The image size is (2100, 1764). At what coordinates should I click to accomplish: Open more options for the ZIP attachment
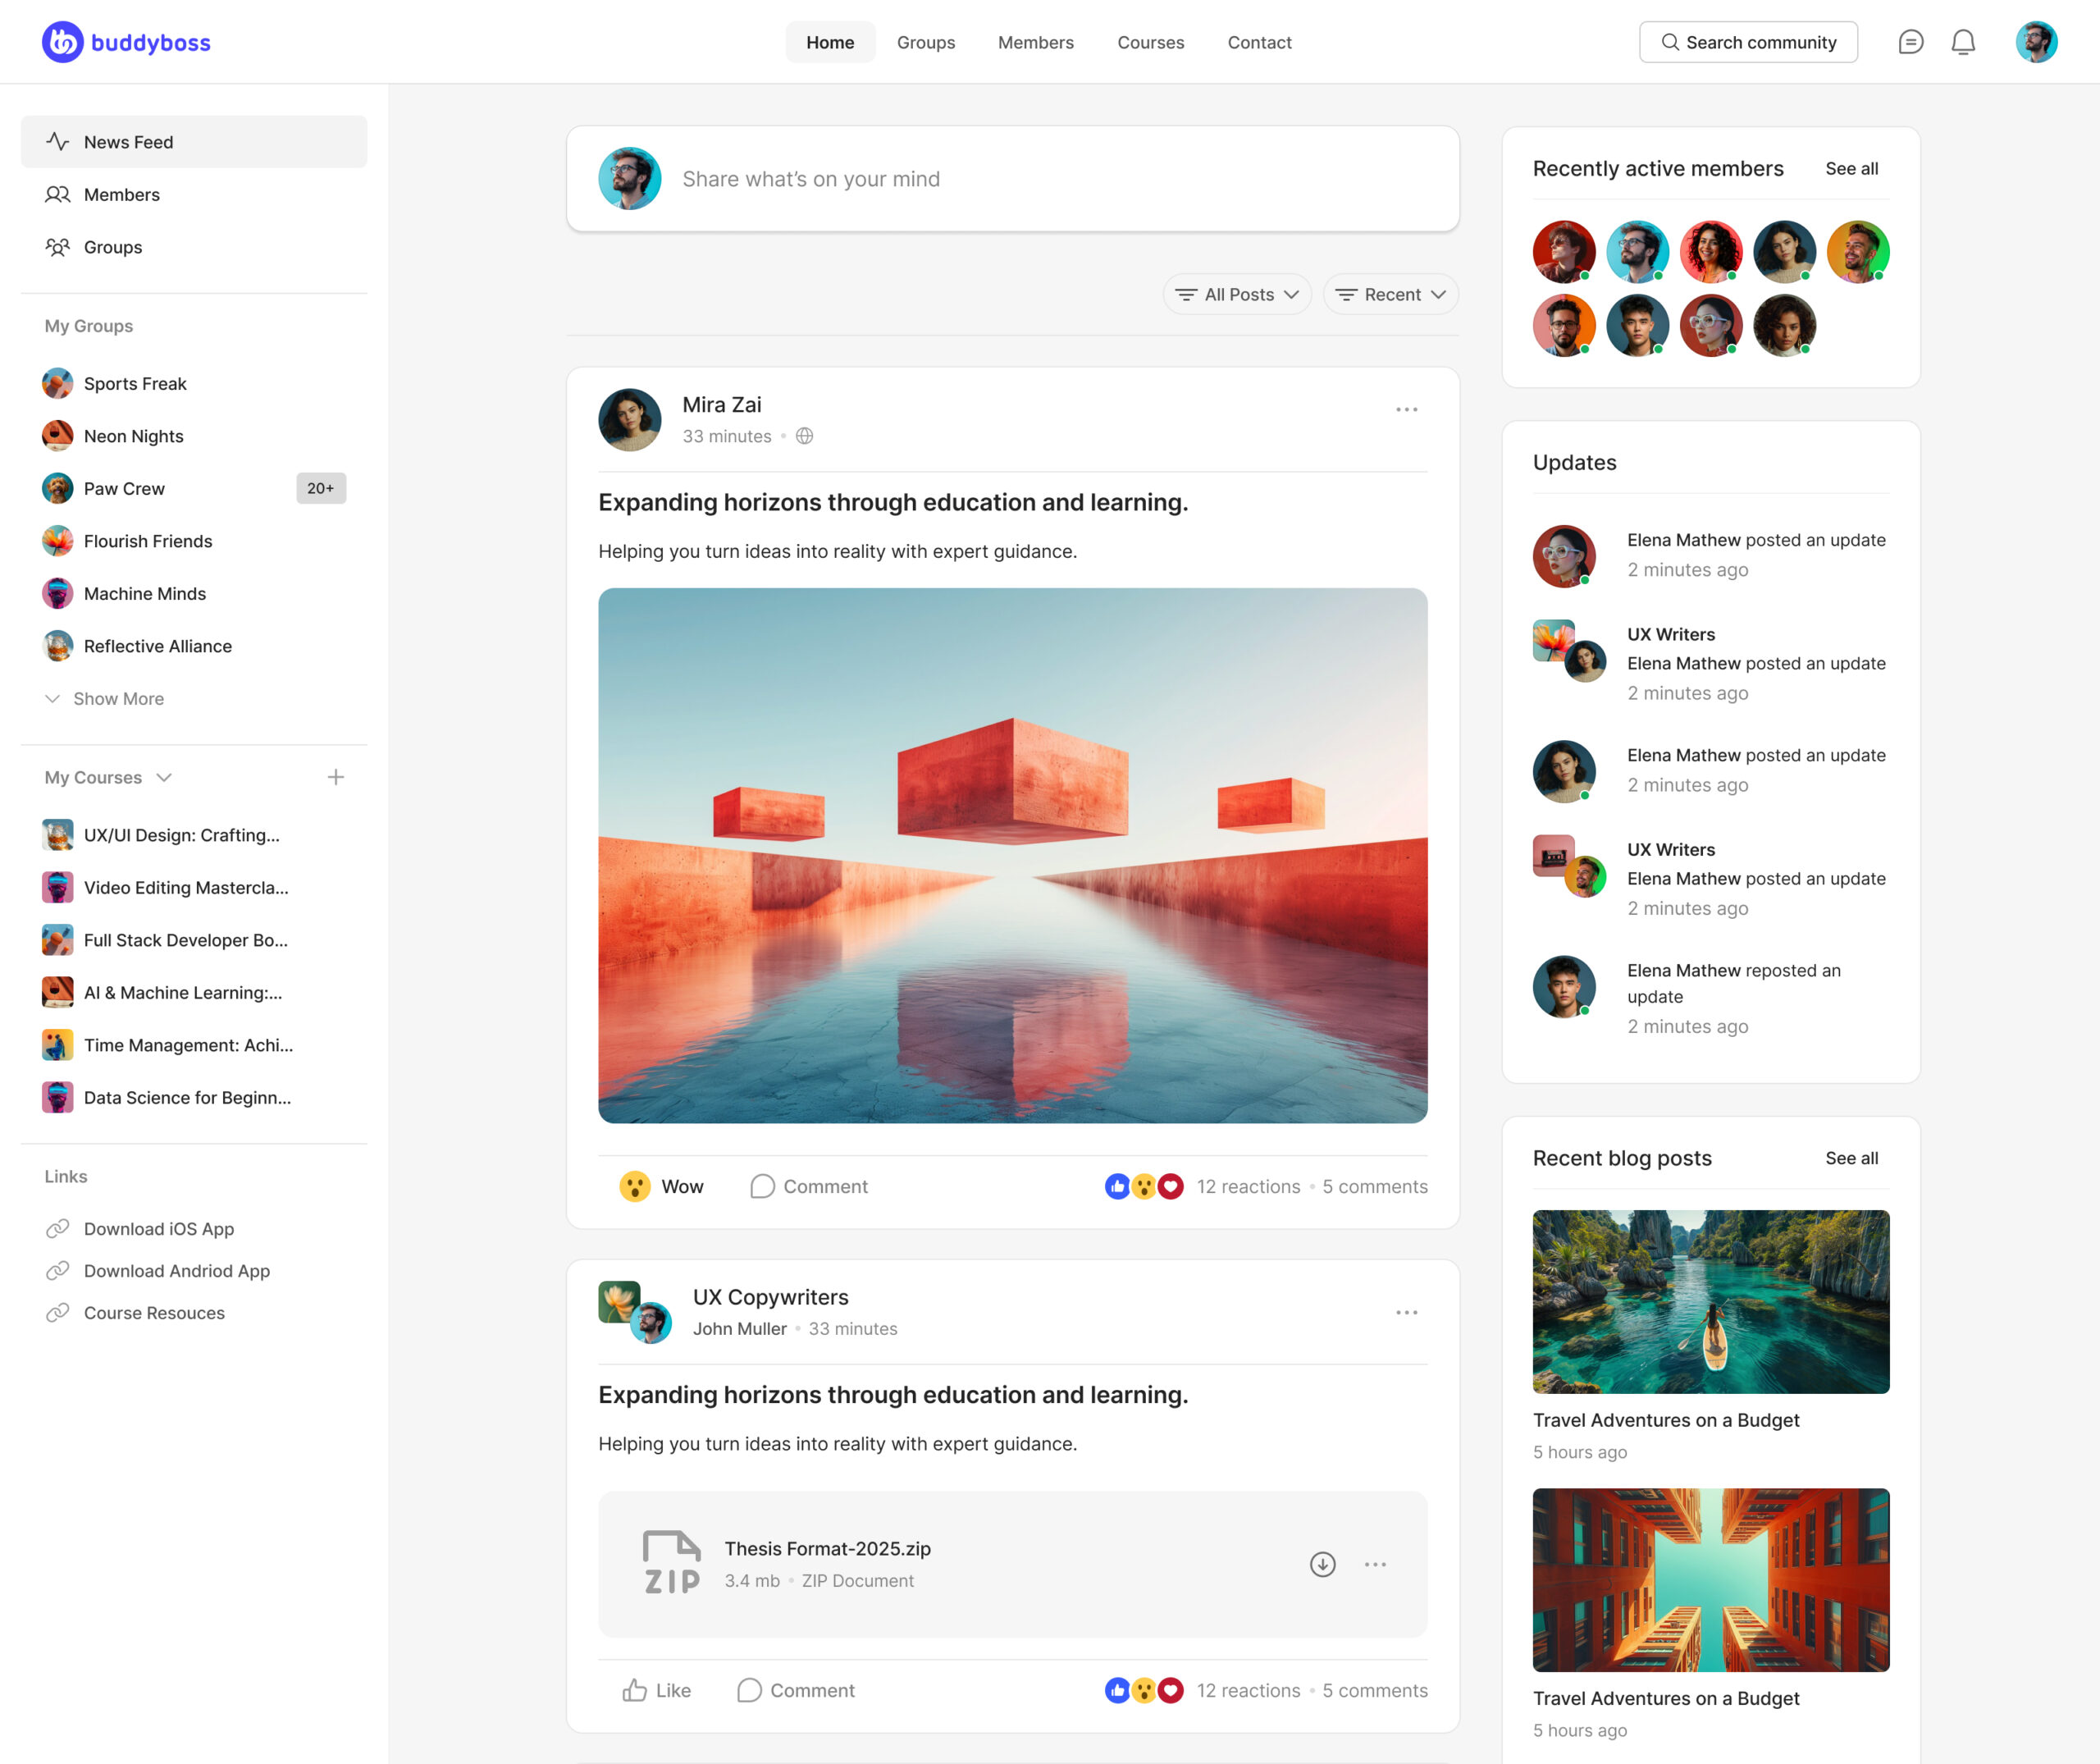click(1375, 1564)
